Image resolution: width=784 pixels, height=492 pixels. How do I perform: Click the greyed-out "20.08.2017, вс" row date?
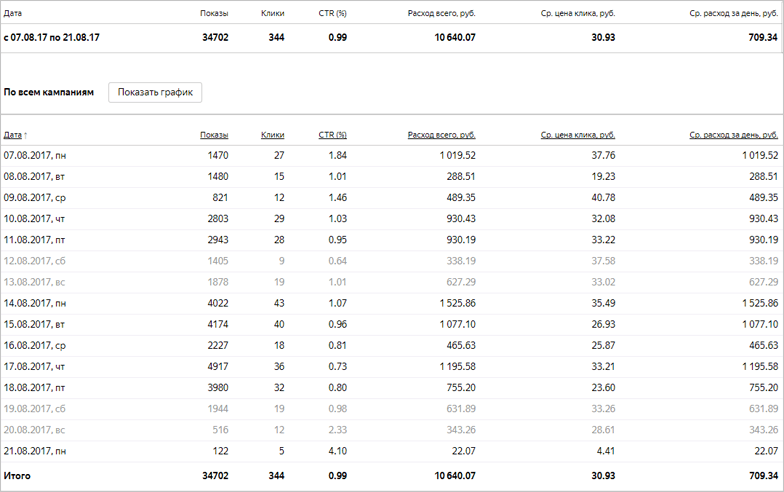point(35,428)
